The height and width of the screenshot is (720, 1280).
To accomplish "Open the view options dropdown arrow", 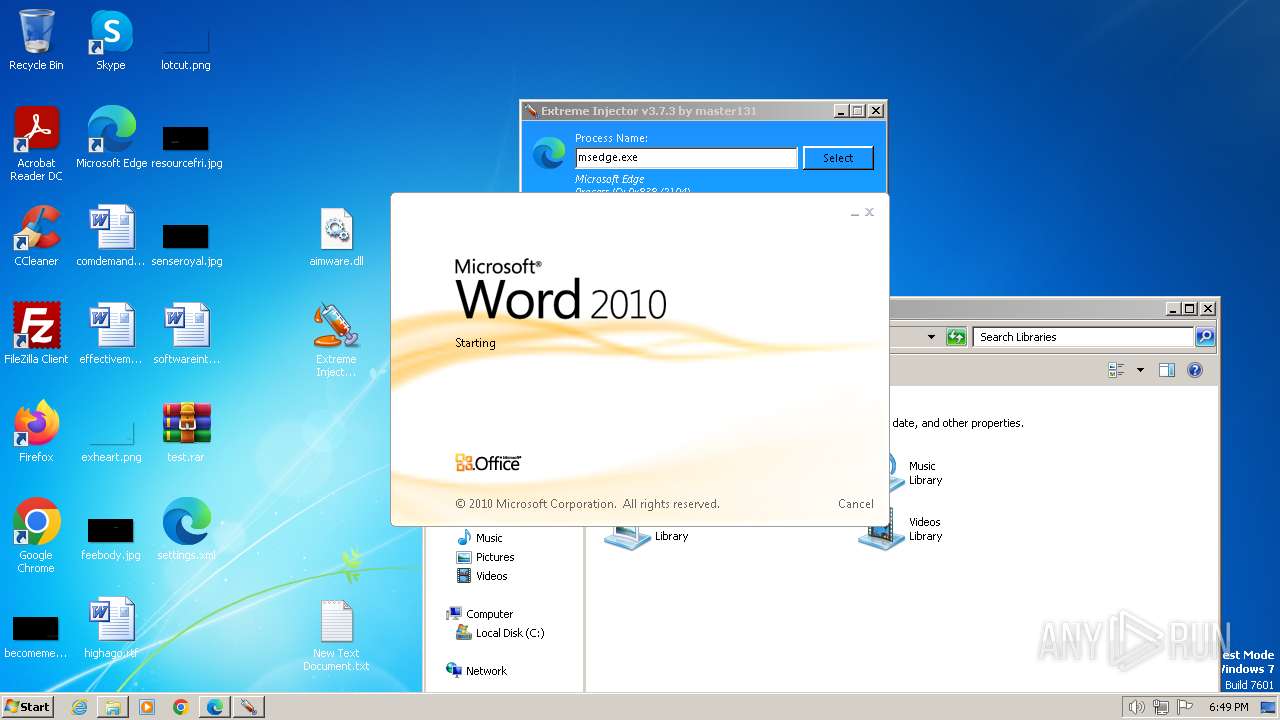I will pyautogui.click(x=1140, y=370).
